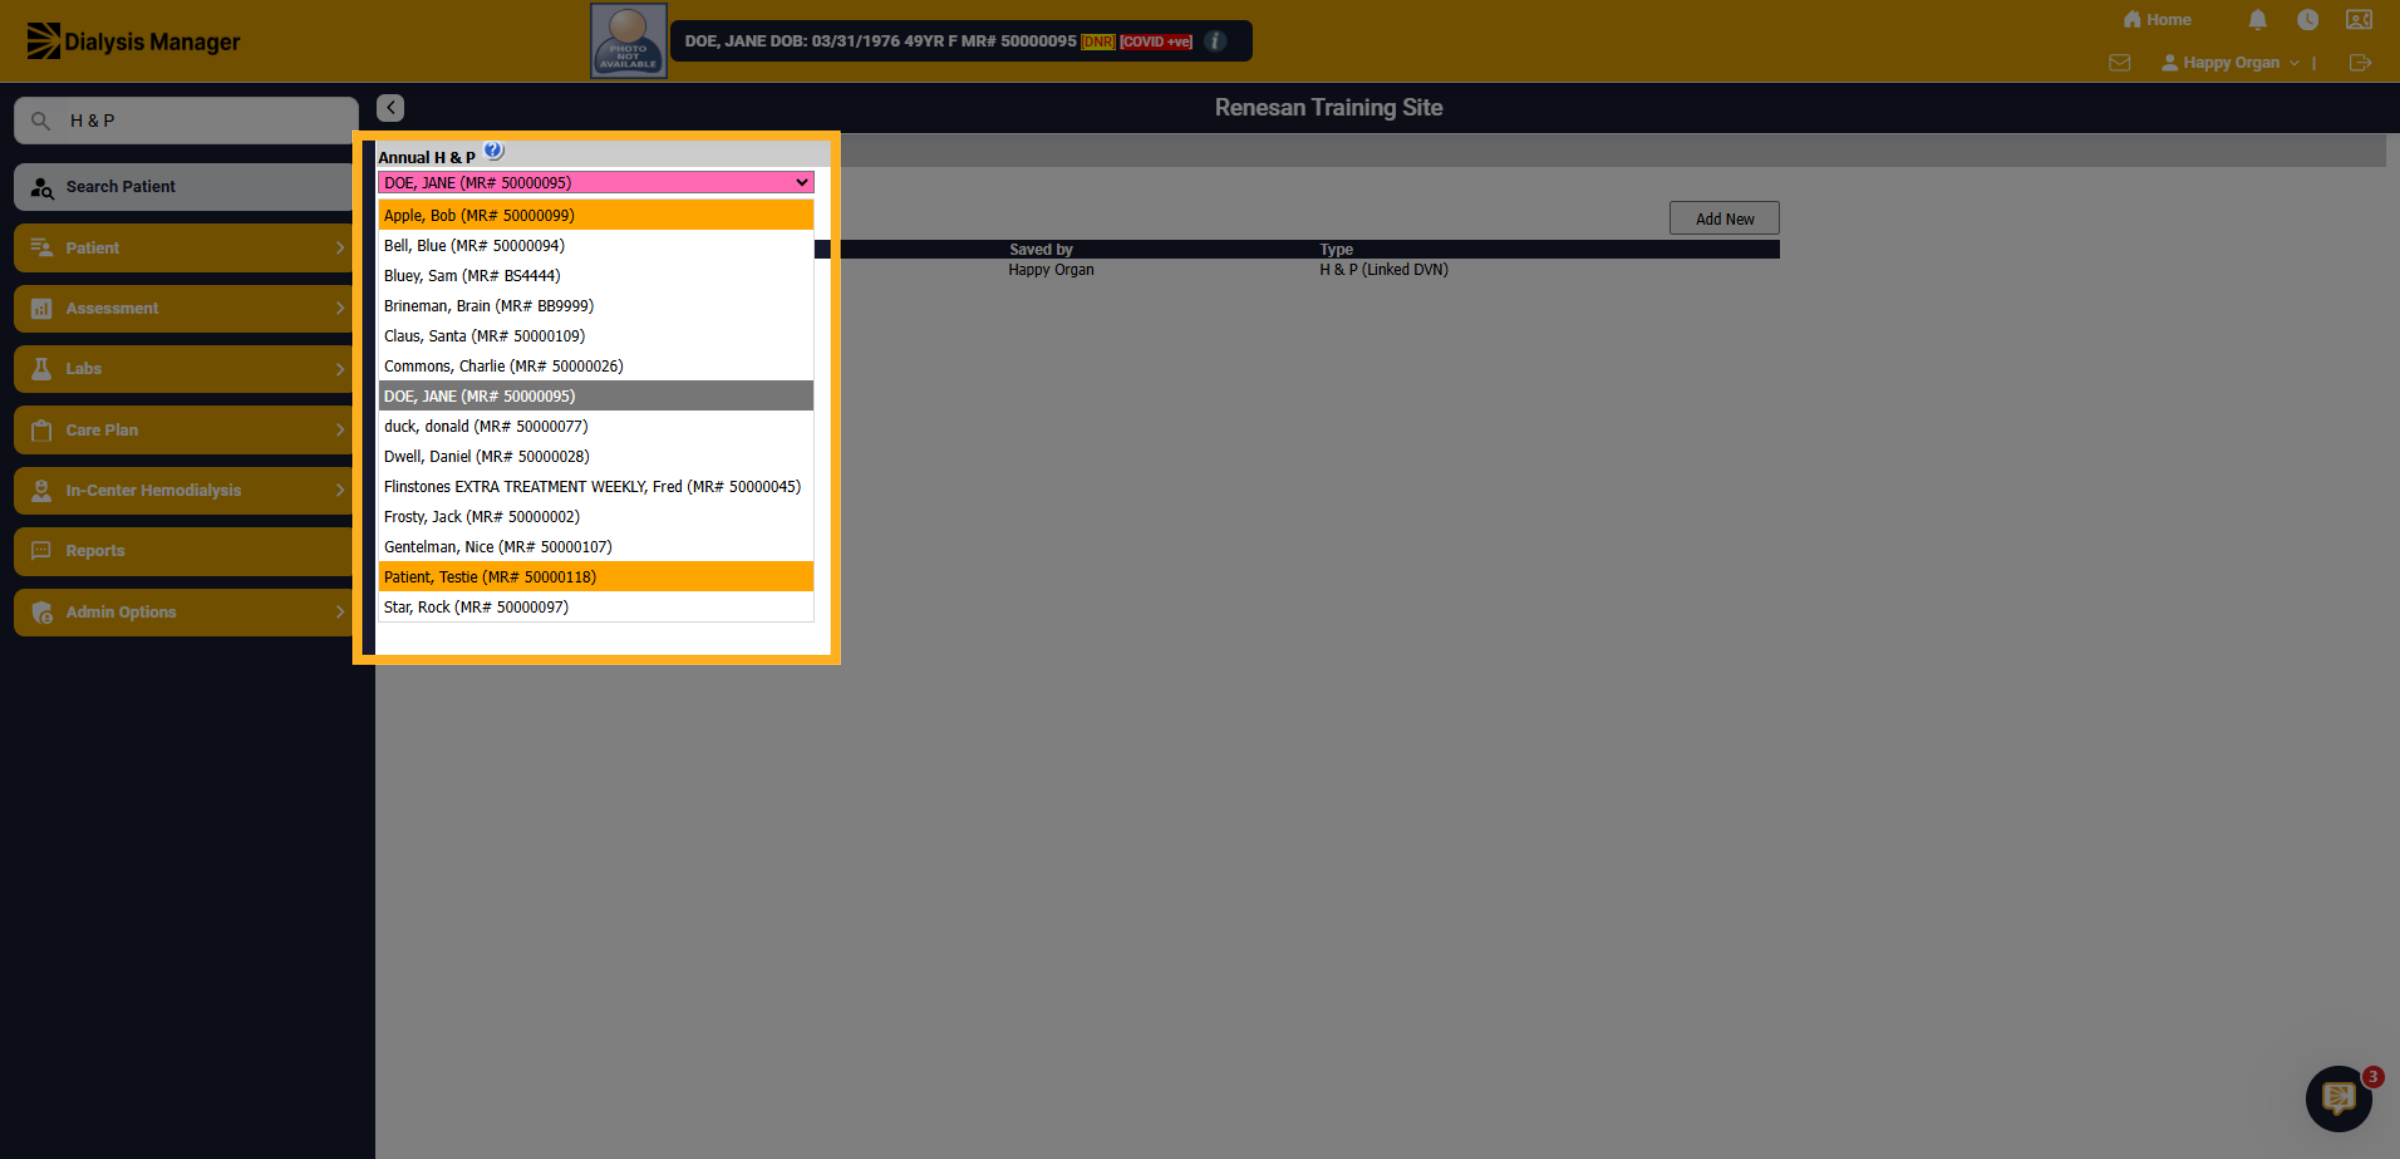
Task: Select Commons, Charlie option
Action: [596, 366]
